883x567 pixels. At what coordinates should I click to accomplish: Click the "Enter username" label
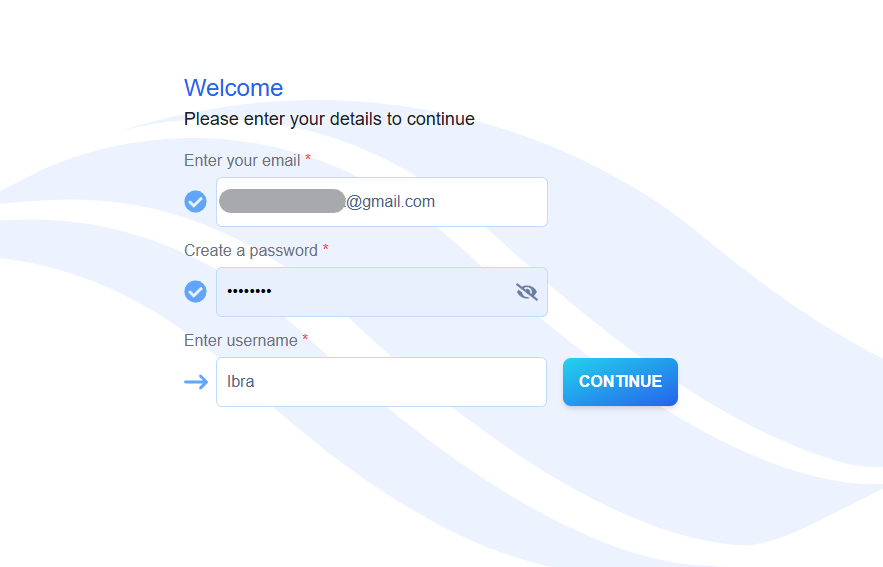click(241, 340)
